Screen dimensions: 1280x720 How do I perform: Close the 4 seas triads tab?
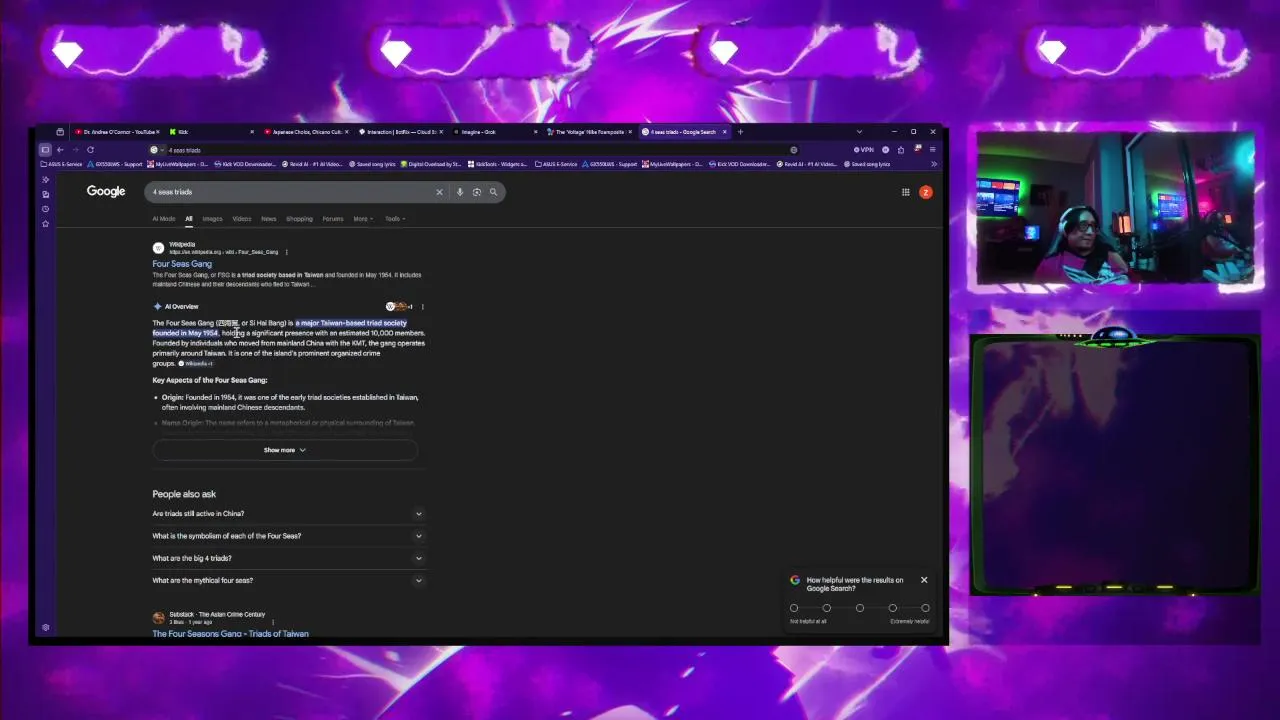[x=725, y=132]
